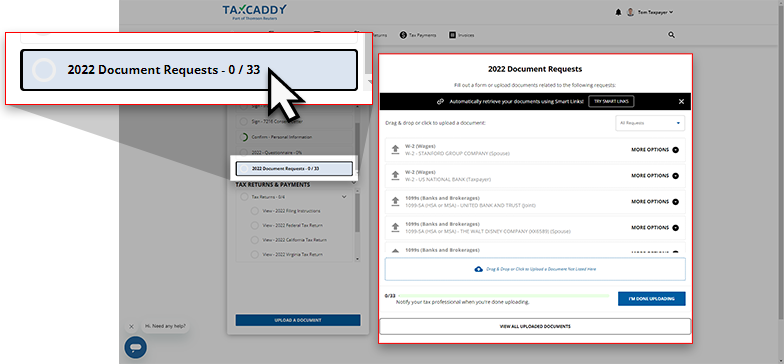Go to Tax Payments in the navigation bar
The height and width of the screenshot is (364, 784).
[x=418, y=35]
